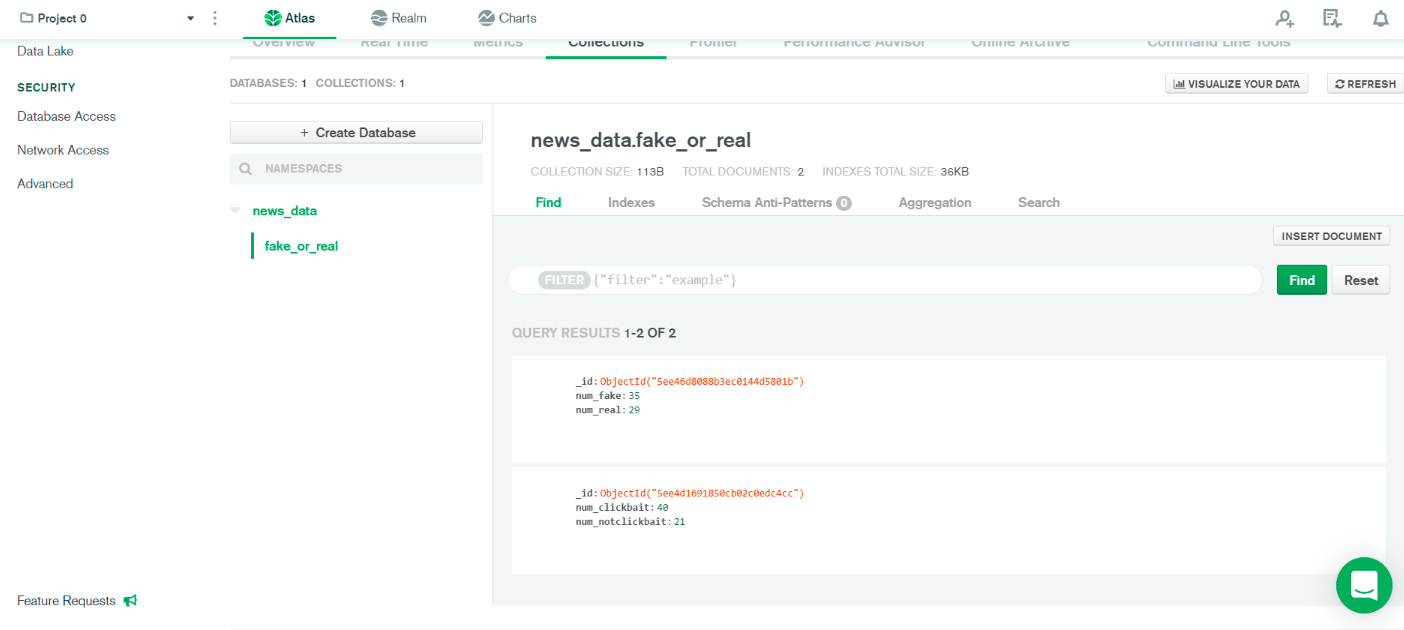Click into the filter query field
The image size is (1404, 630).
pyautogui.click(x=885, y=280)
